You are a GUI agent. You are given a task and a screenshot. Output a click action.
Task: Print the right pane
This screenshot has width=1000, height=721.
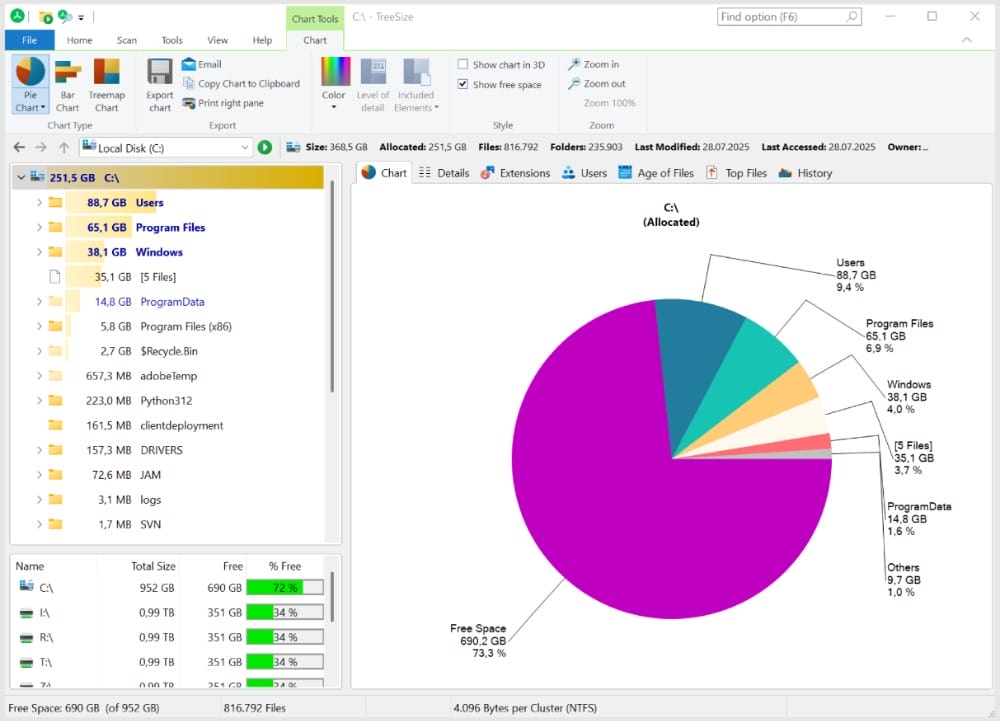click(223, 103)
